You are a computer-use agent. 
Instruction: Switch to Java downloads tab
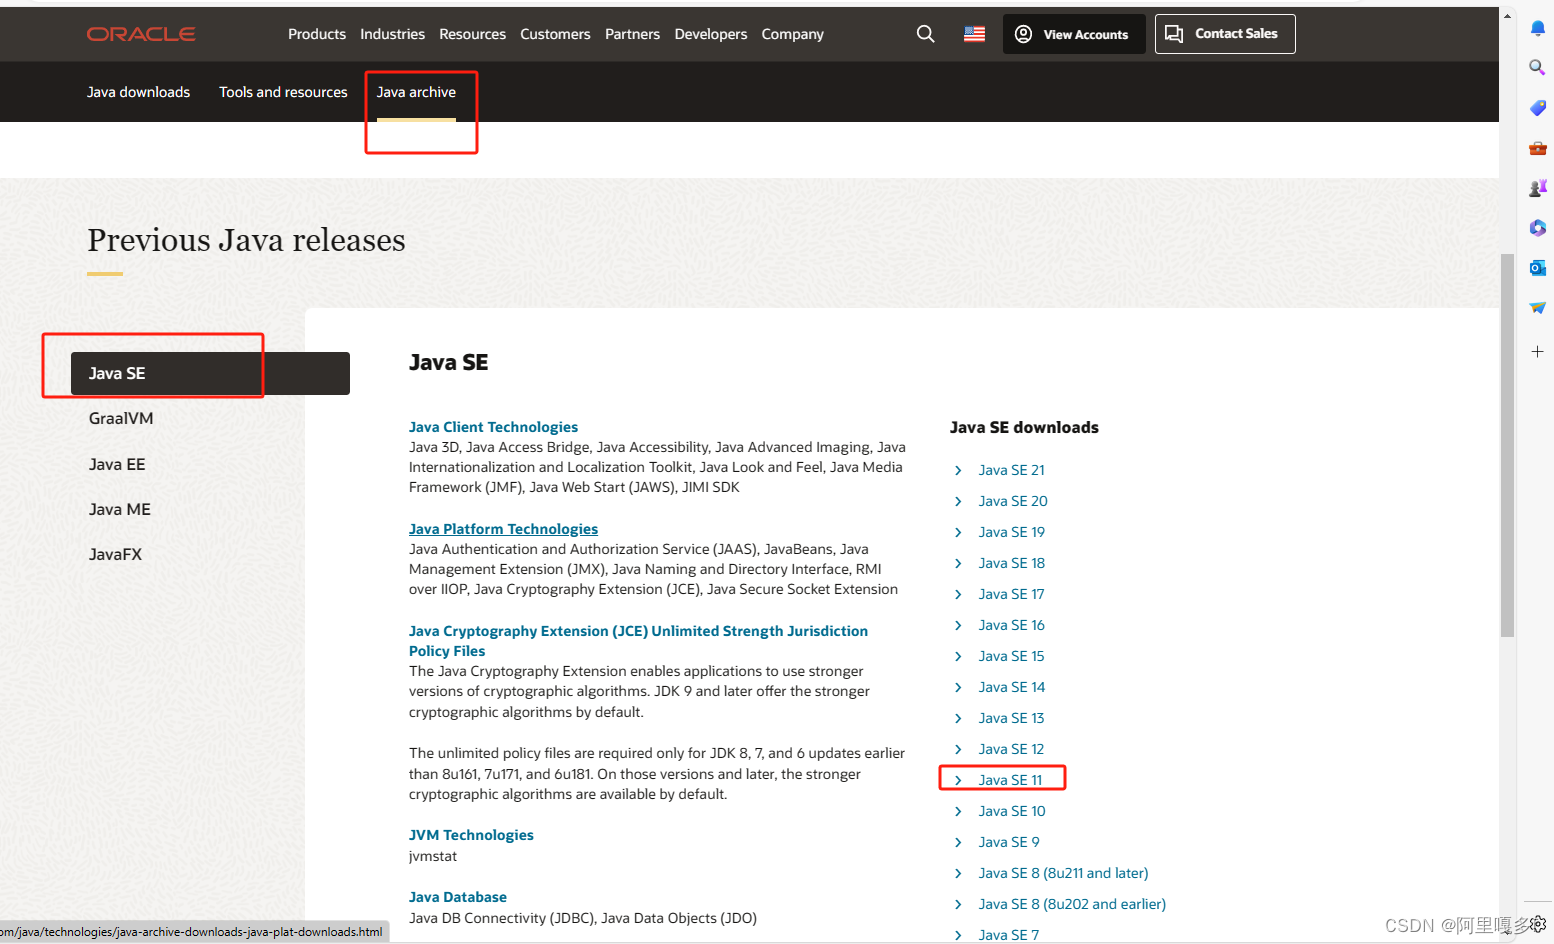[138, 92]
